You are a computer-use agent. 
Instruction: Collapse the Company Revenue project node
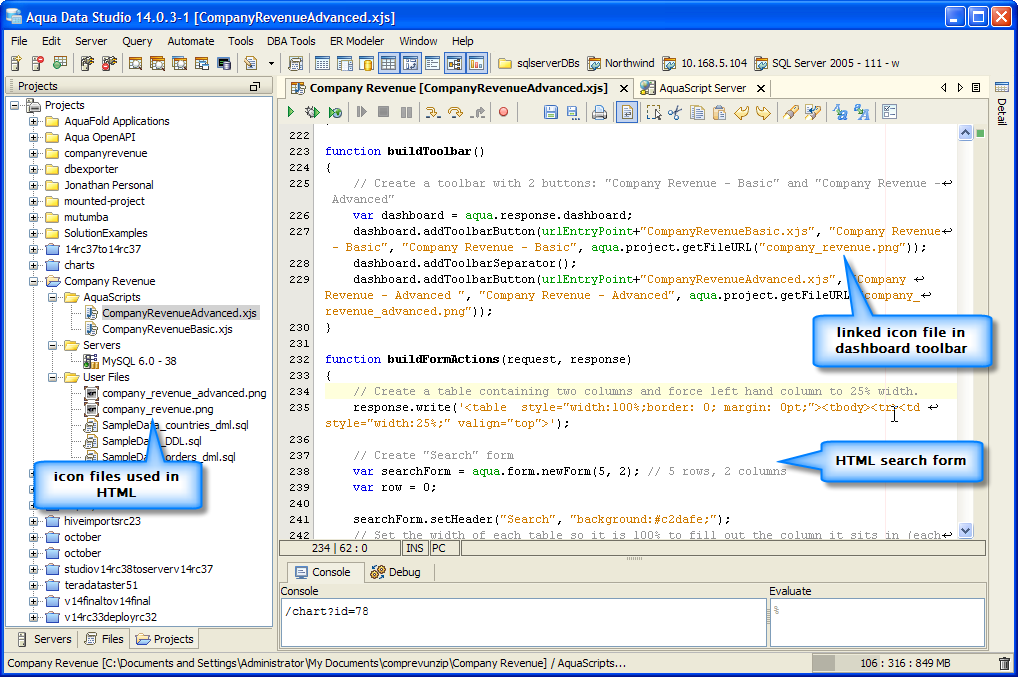[x=33, y=281]
